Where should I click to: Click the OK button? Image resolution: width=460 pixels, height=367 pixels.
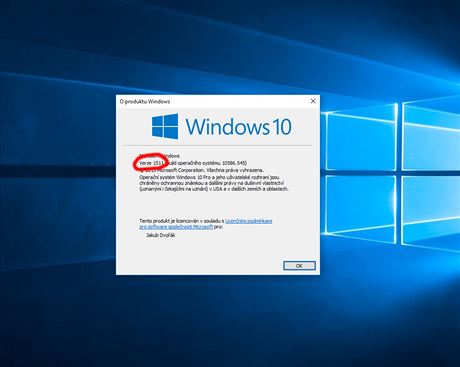point(299,266)
